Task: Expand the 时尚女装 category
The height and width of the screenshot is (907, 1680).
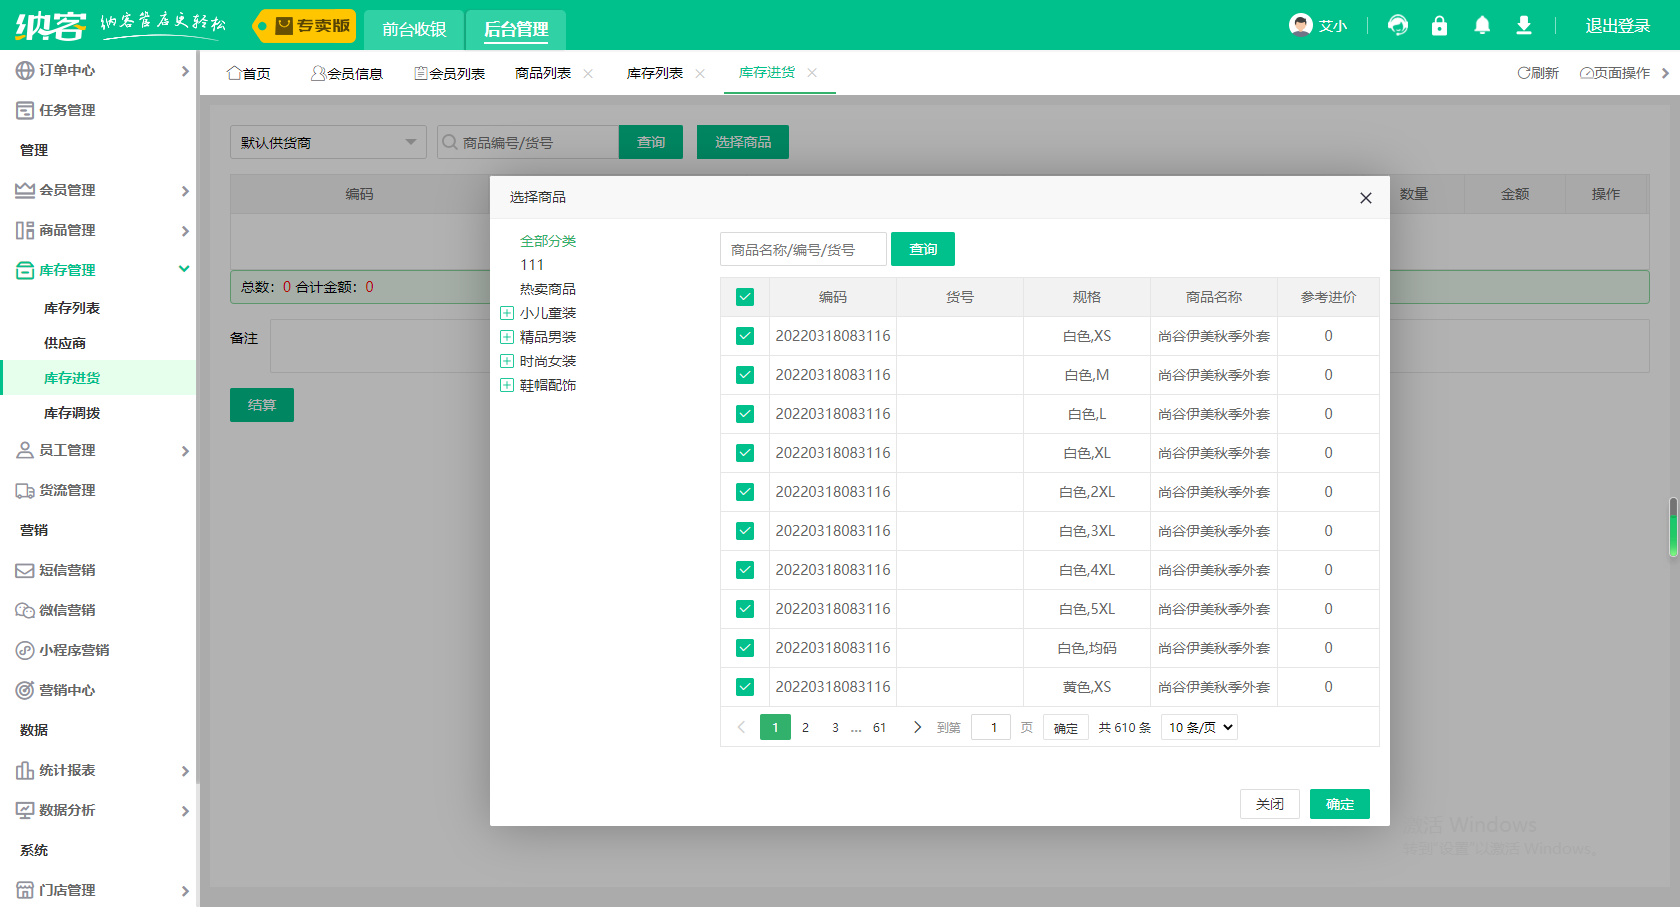Action: click(507, 361)
